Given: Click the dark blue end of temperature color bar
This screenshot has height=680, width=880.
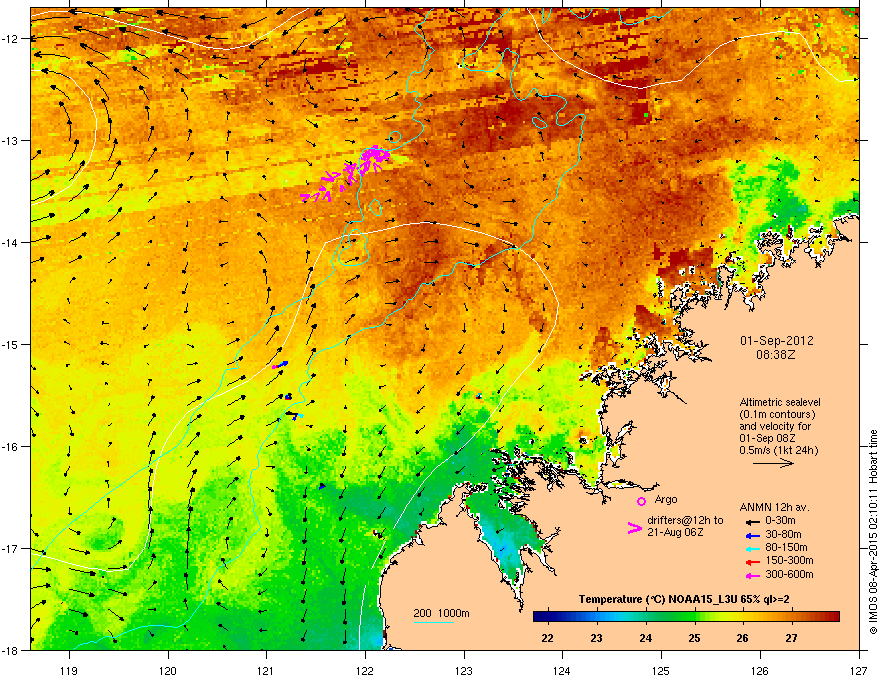Looking at the screenshot, I should (542, 617).
